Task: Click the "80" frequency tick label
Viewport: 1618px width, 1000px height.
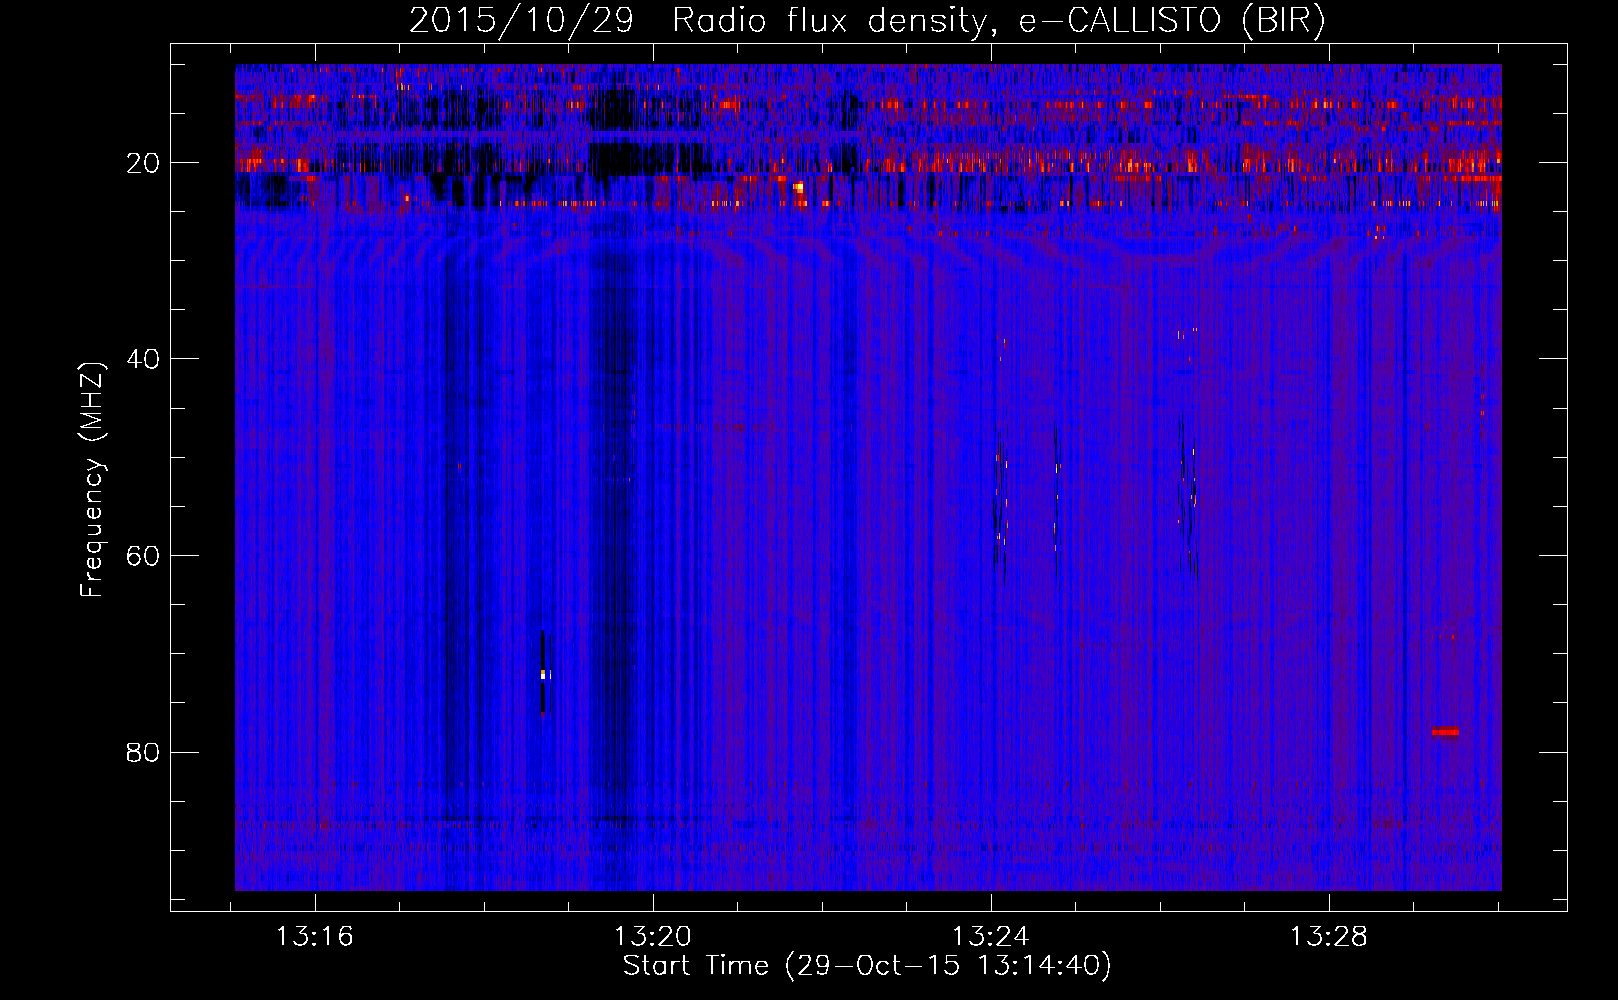Action: (x=143, y=752)
